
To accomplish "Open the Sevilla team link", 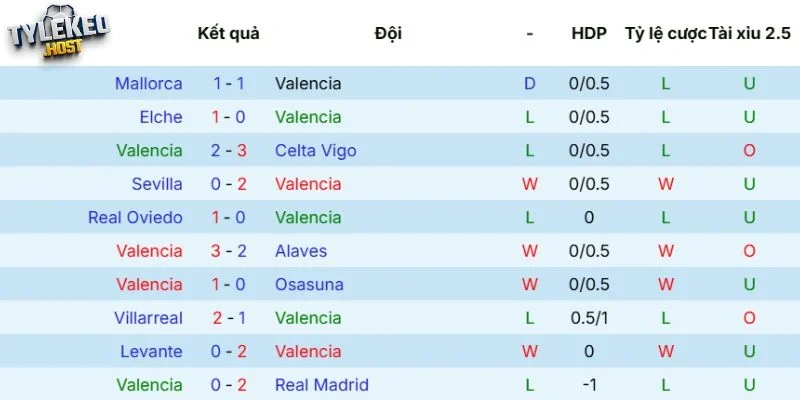I will pos(156,184).
